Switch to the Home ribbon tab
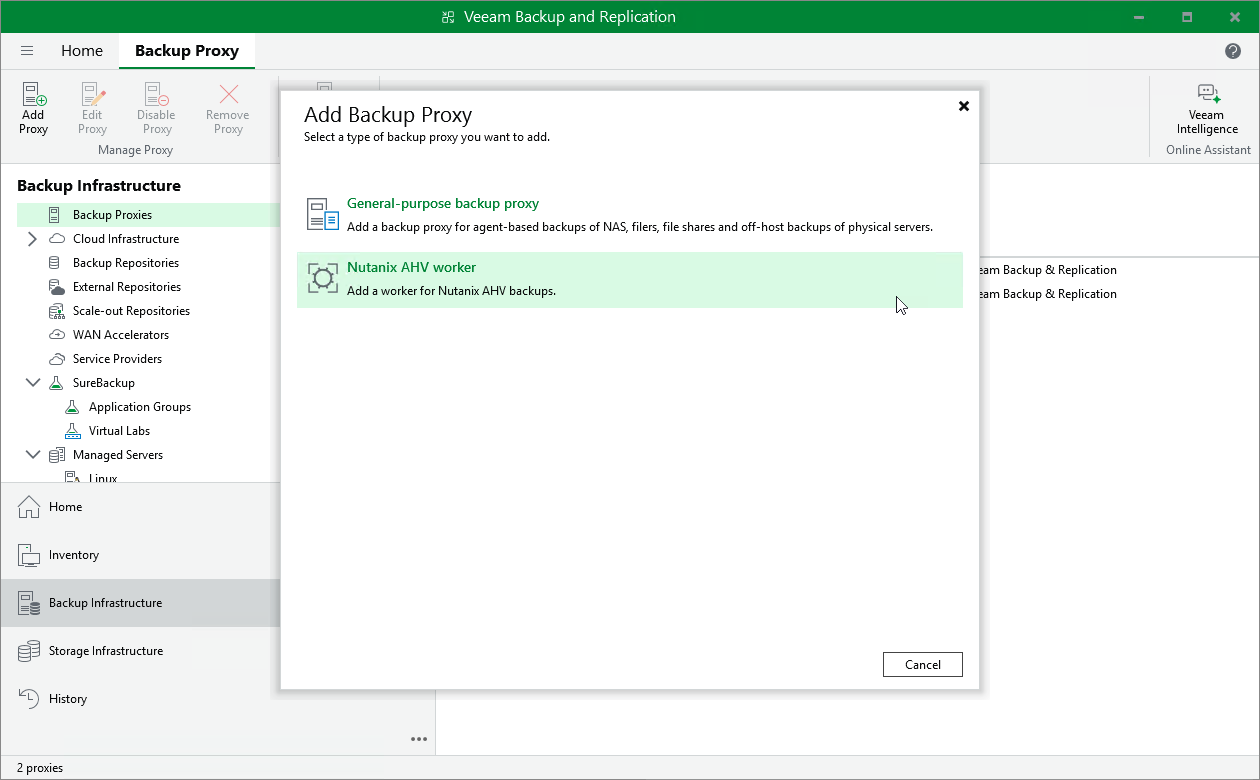The width and height of the screenshot is (1260, 780). [x=82, y=51]
